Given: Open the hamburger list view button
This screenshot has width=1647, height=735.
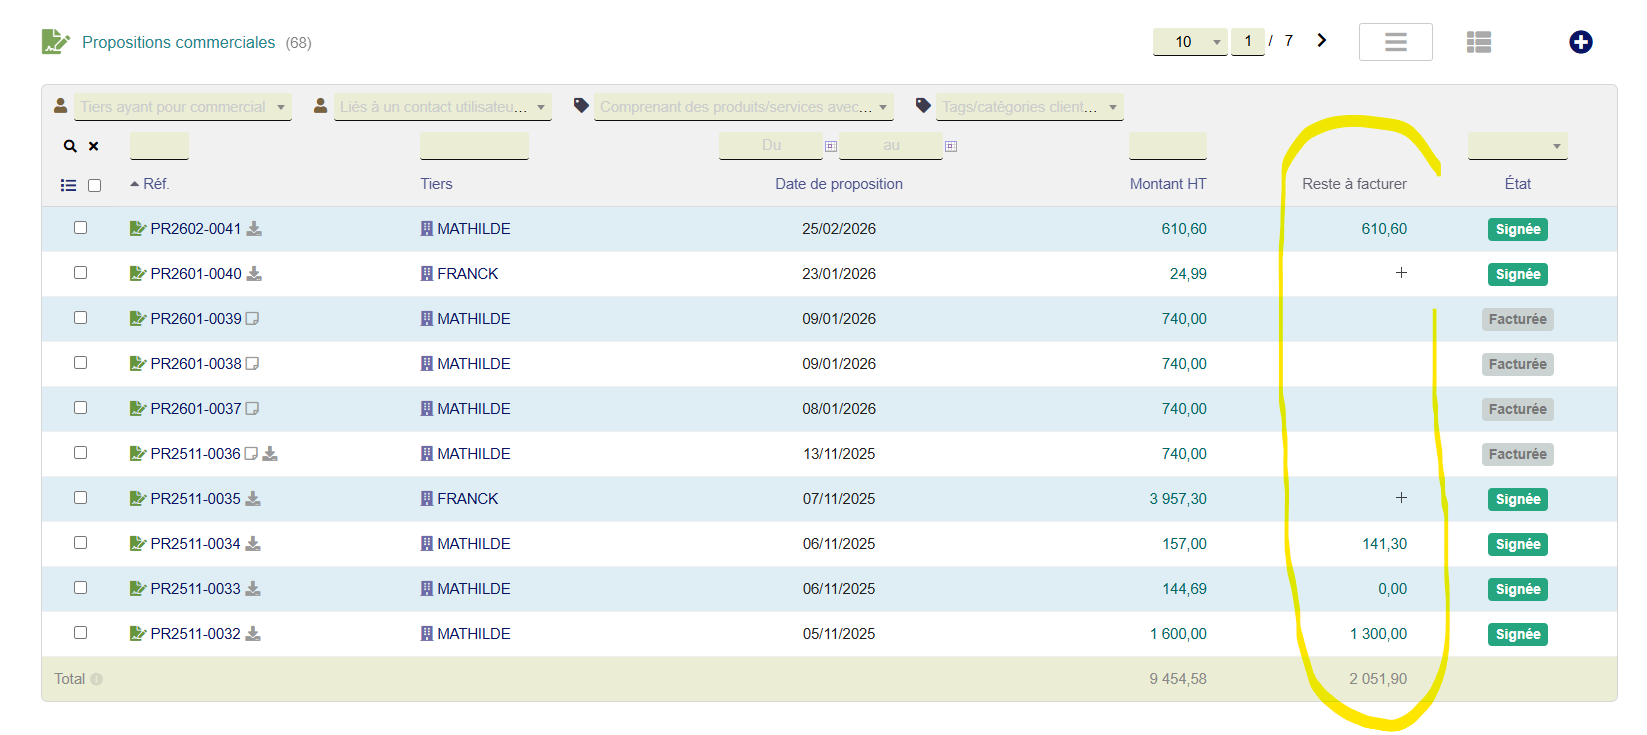Looking at the screenshot, I should pos(1395,42).
